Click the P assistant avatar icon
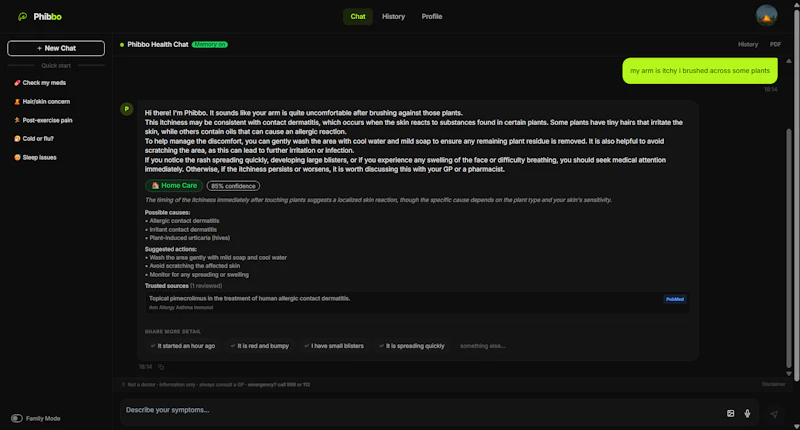The width and height of the screenshot is (800, 430). point(127,109)
